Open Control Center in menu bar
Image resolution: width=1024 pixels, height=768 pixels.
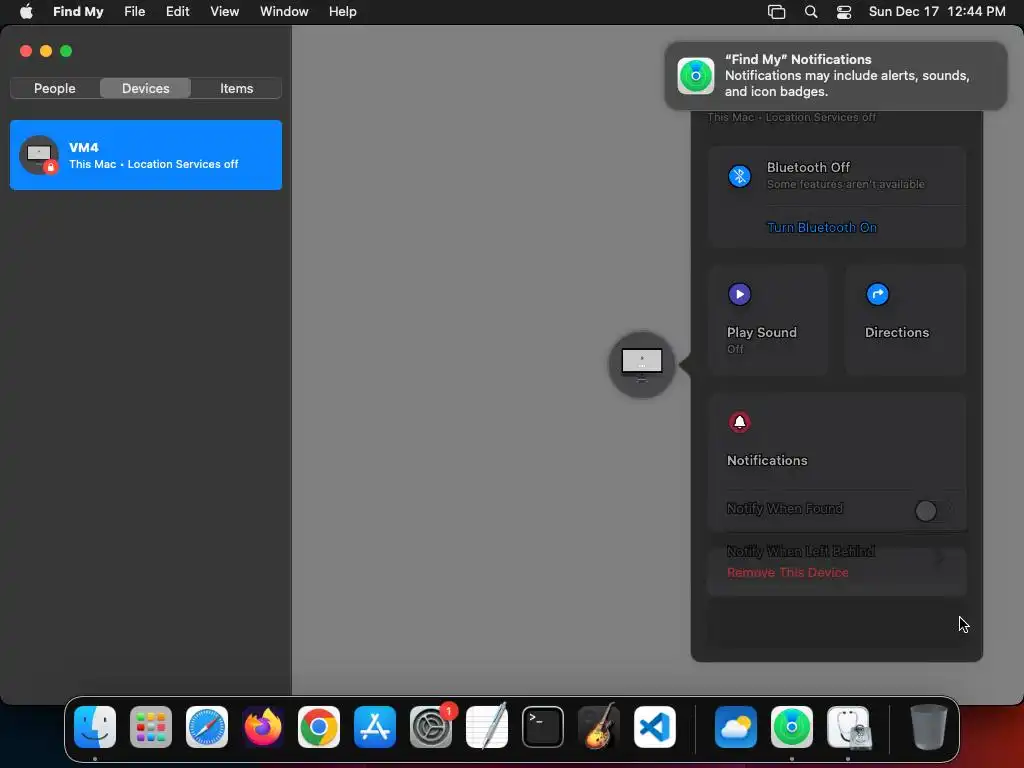[844, 12]
